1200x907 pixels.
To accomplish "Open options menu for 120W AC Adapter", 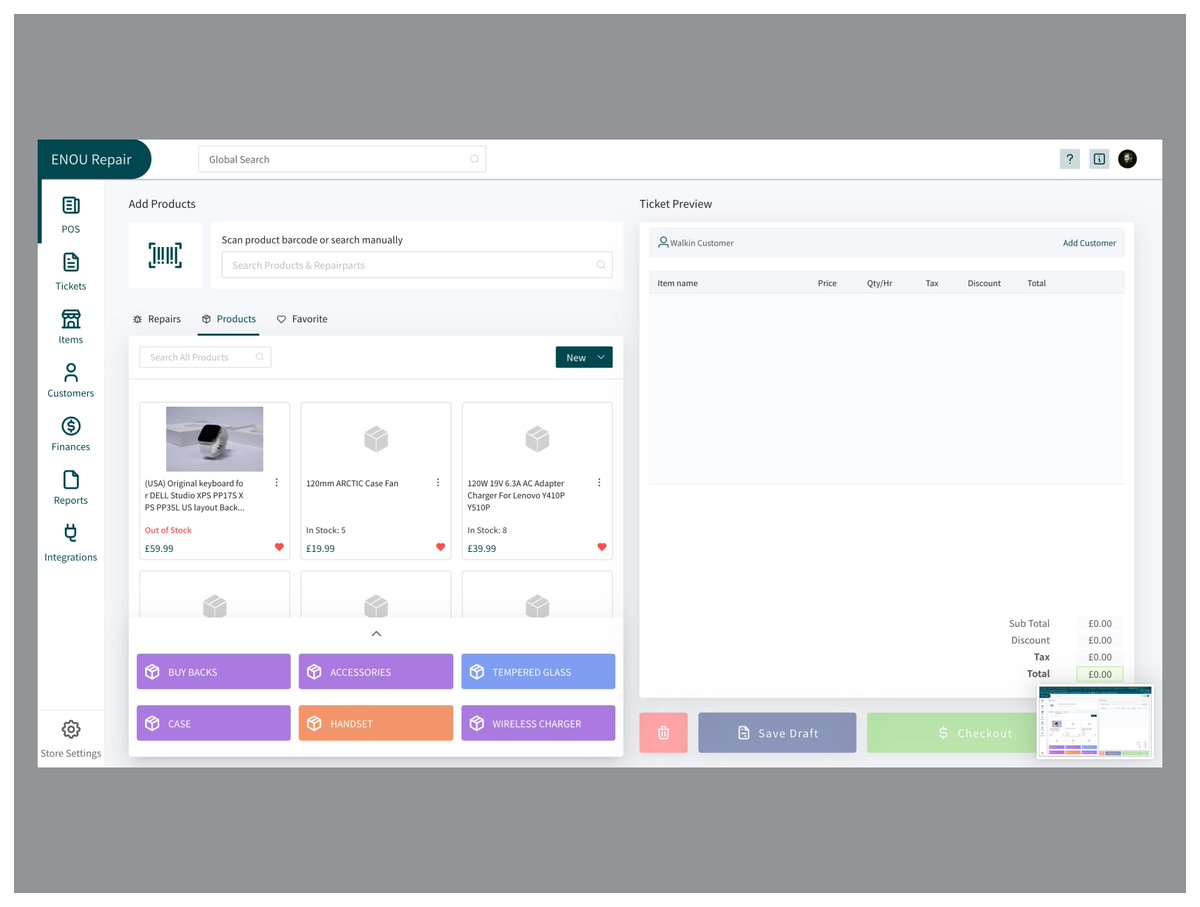I will (599, 482).
